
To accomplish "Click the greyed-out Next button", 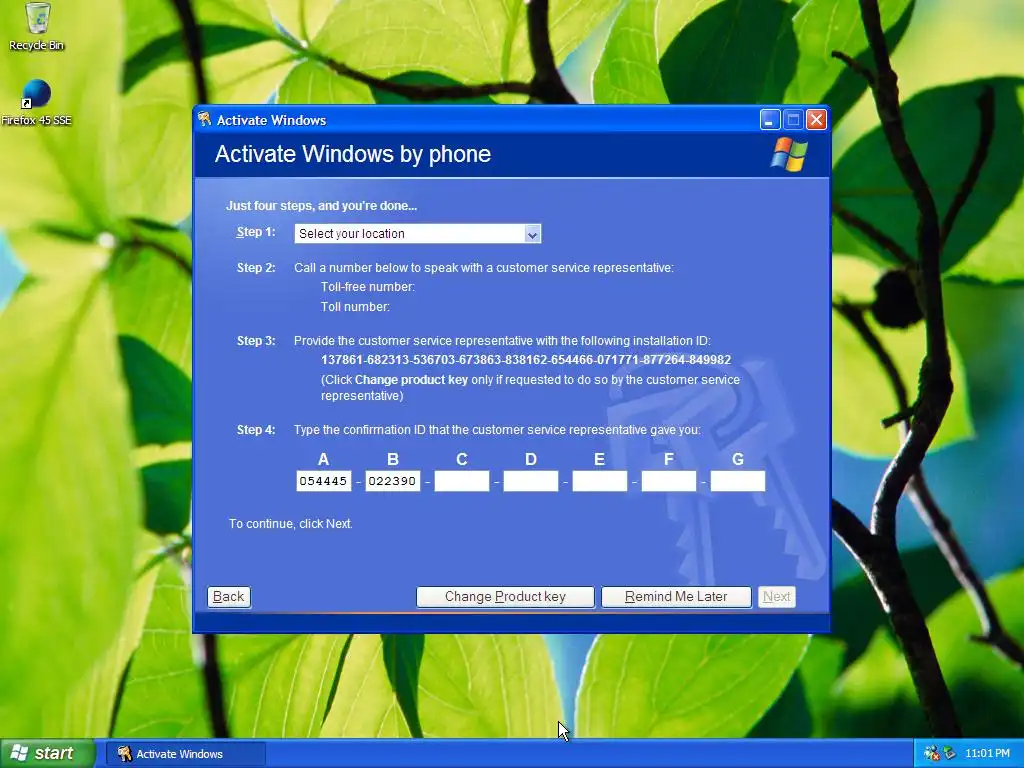I will [x=776, y=597].
